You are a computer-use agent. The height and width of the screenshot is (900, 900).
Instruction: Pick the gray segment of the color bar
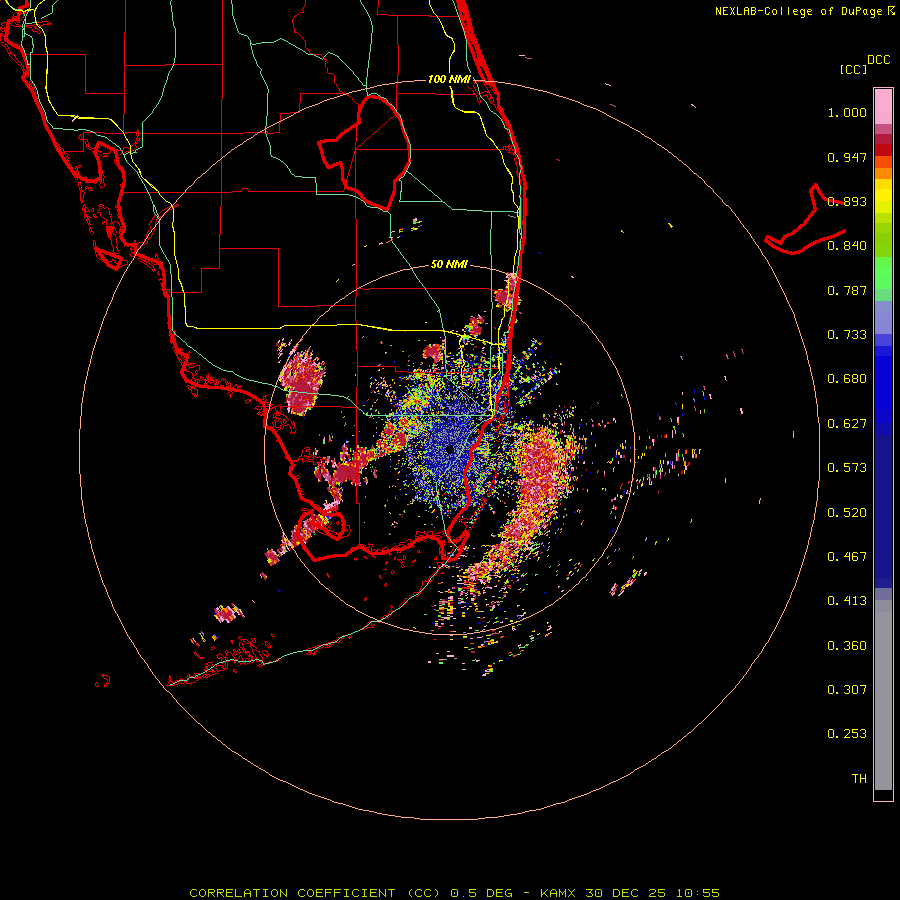(883, 695)
